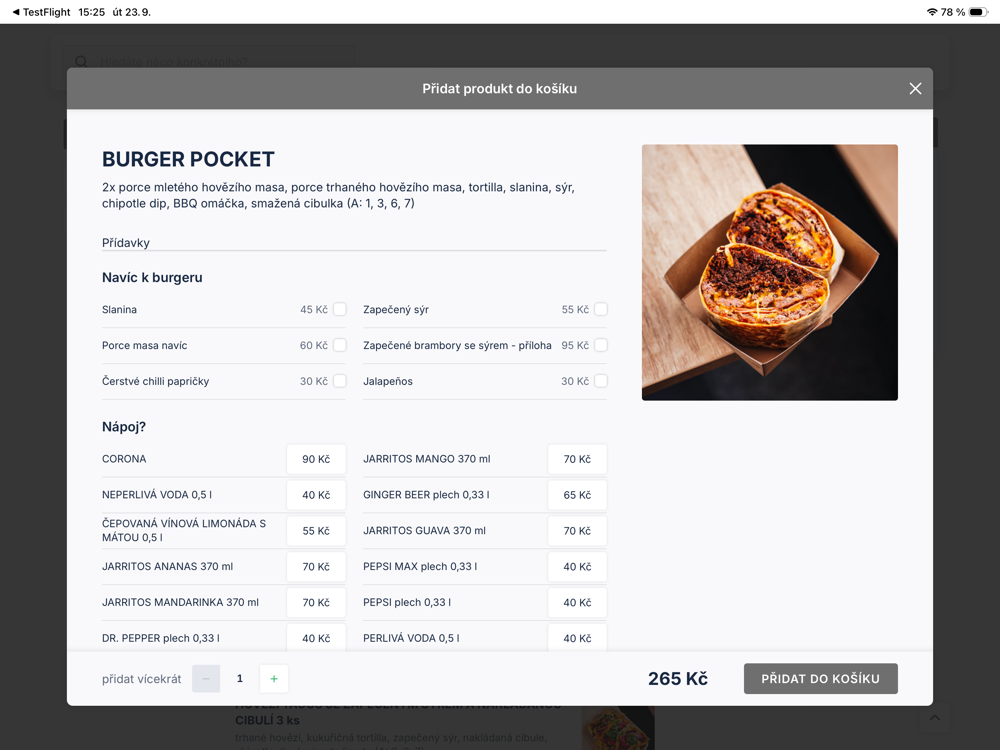The height and width of the screenshot is (750, 1000).
Task: Increase quantity with the plus button
Action: pyautogui.click(x=274, y=679)
